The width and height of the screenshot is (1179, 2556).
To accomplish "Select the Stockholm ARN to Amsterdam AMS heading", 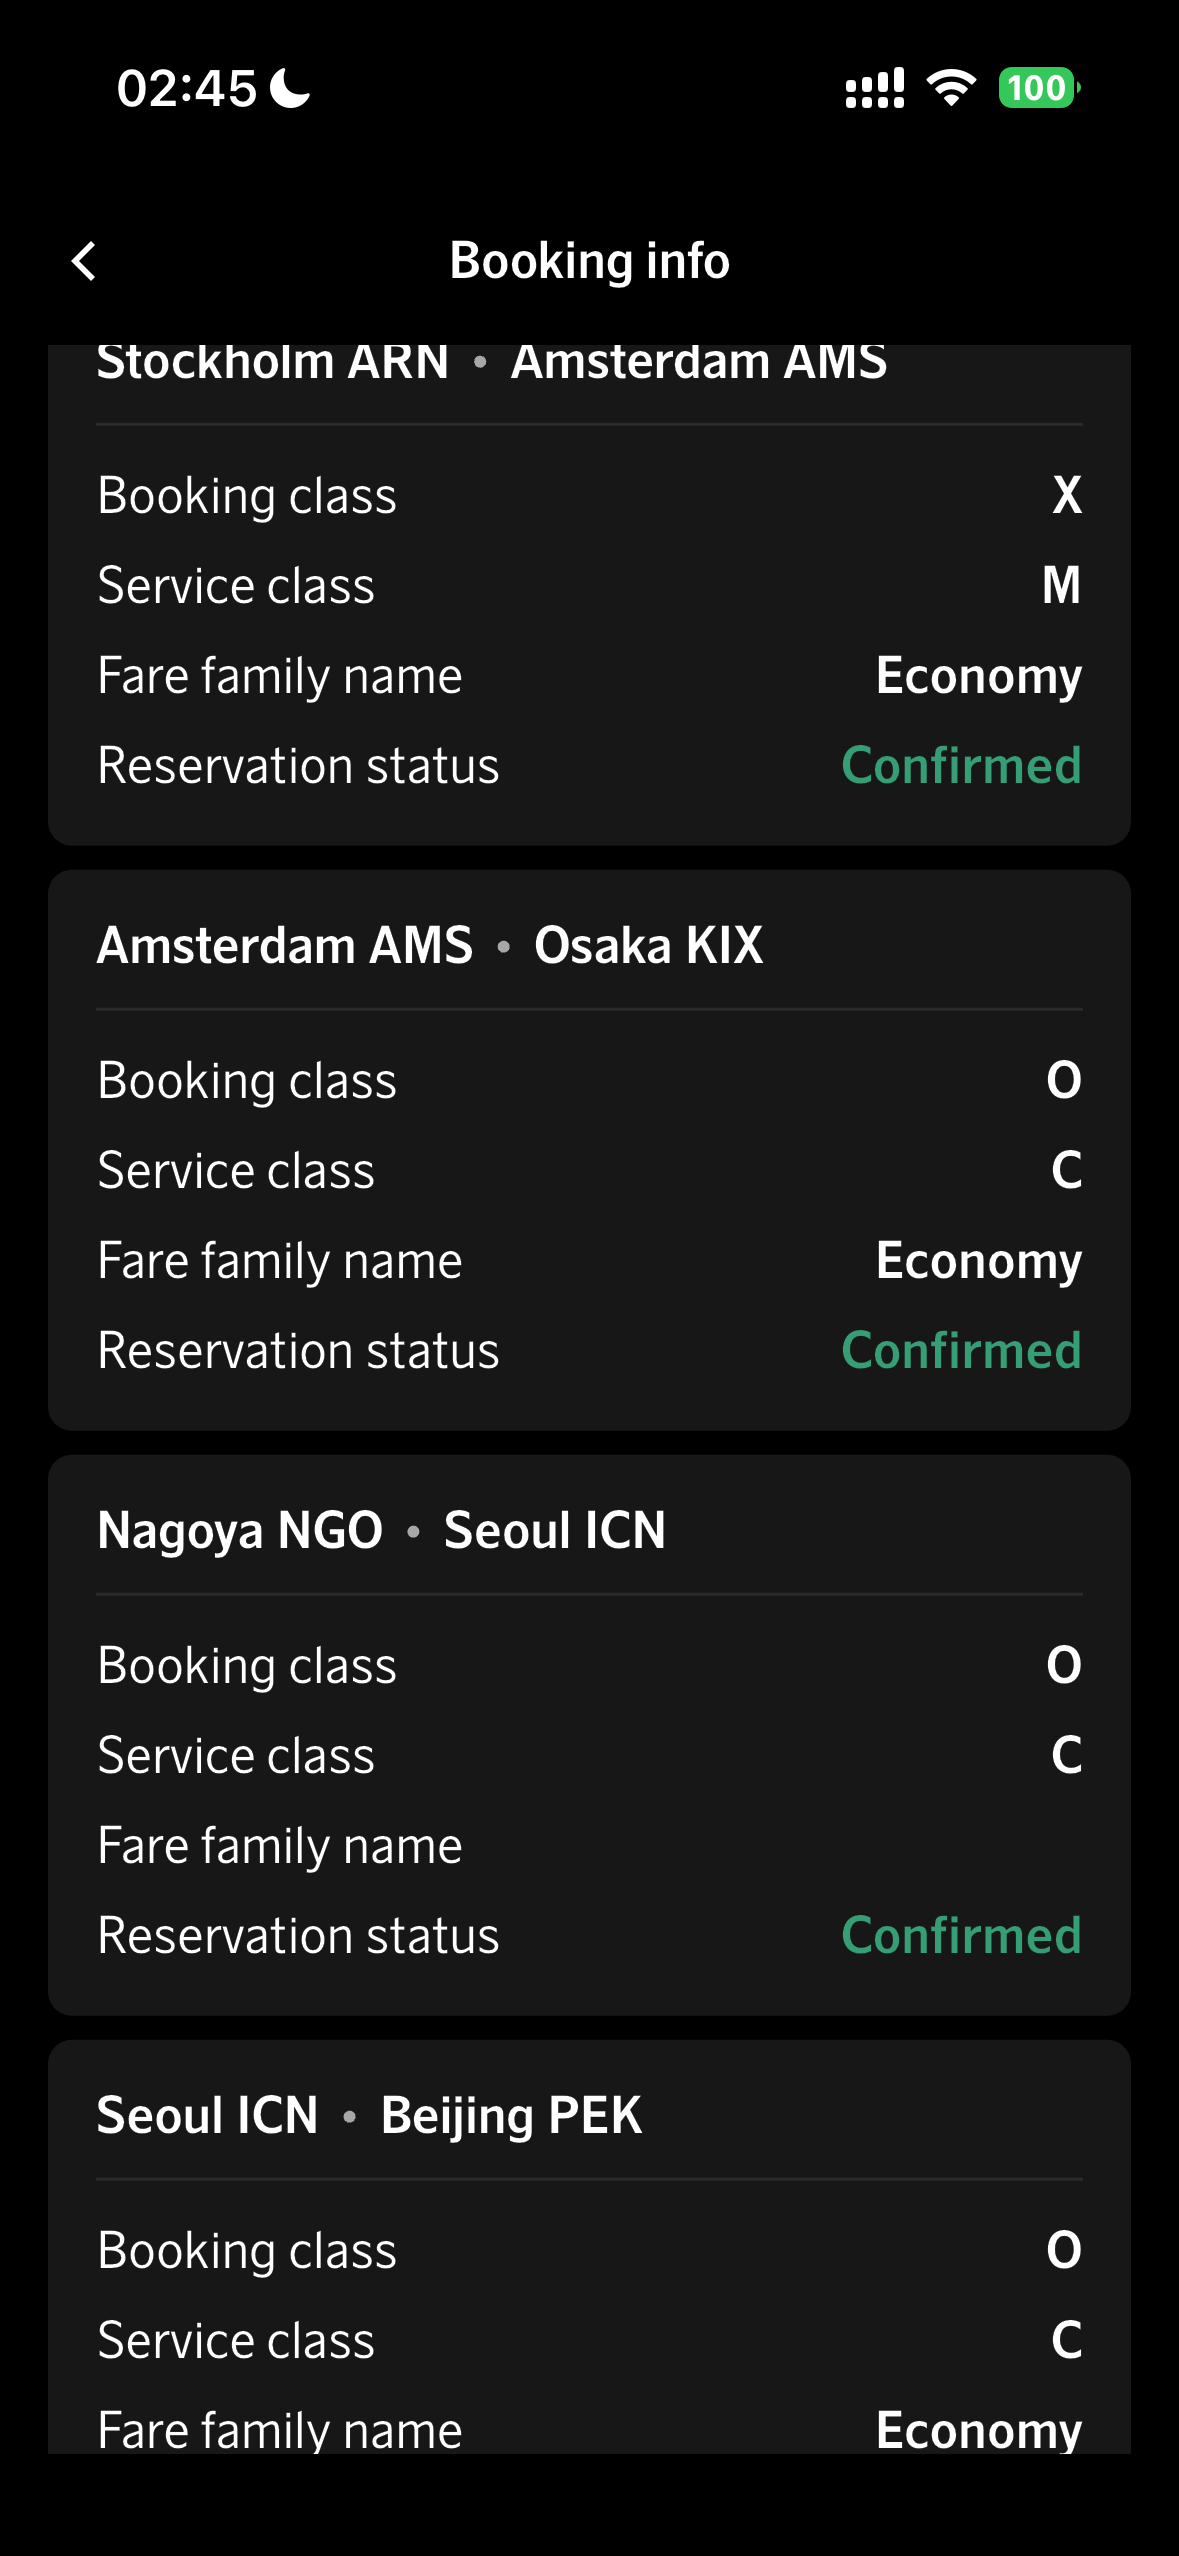I will coord(491,362).
